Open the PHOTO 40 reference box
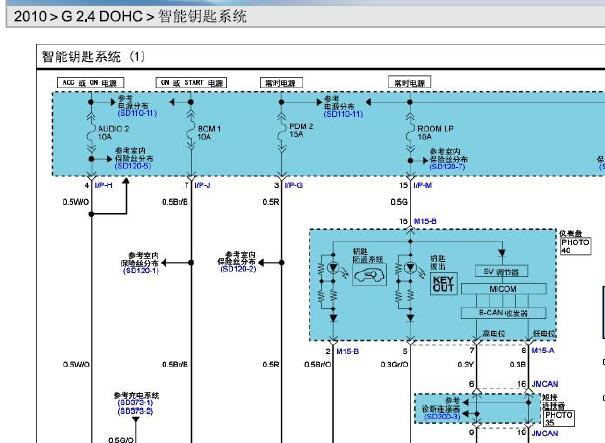The height and width of the screenshot is (443, 605). tap(575, 246)
